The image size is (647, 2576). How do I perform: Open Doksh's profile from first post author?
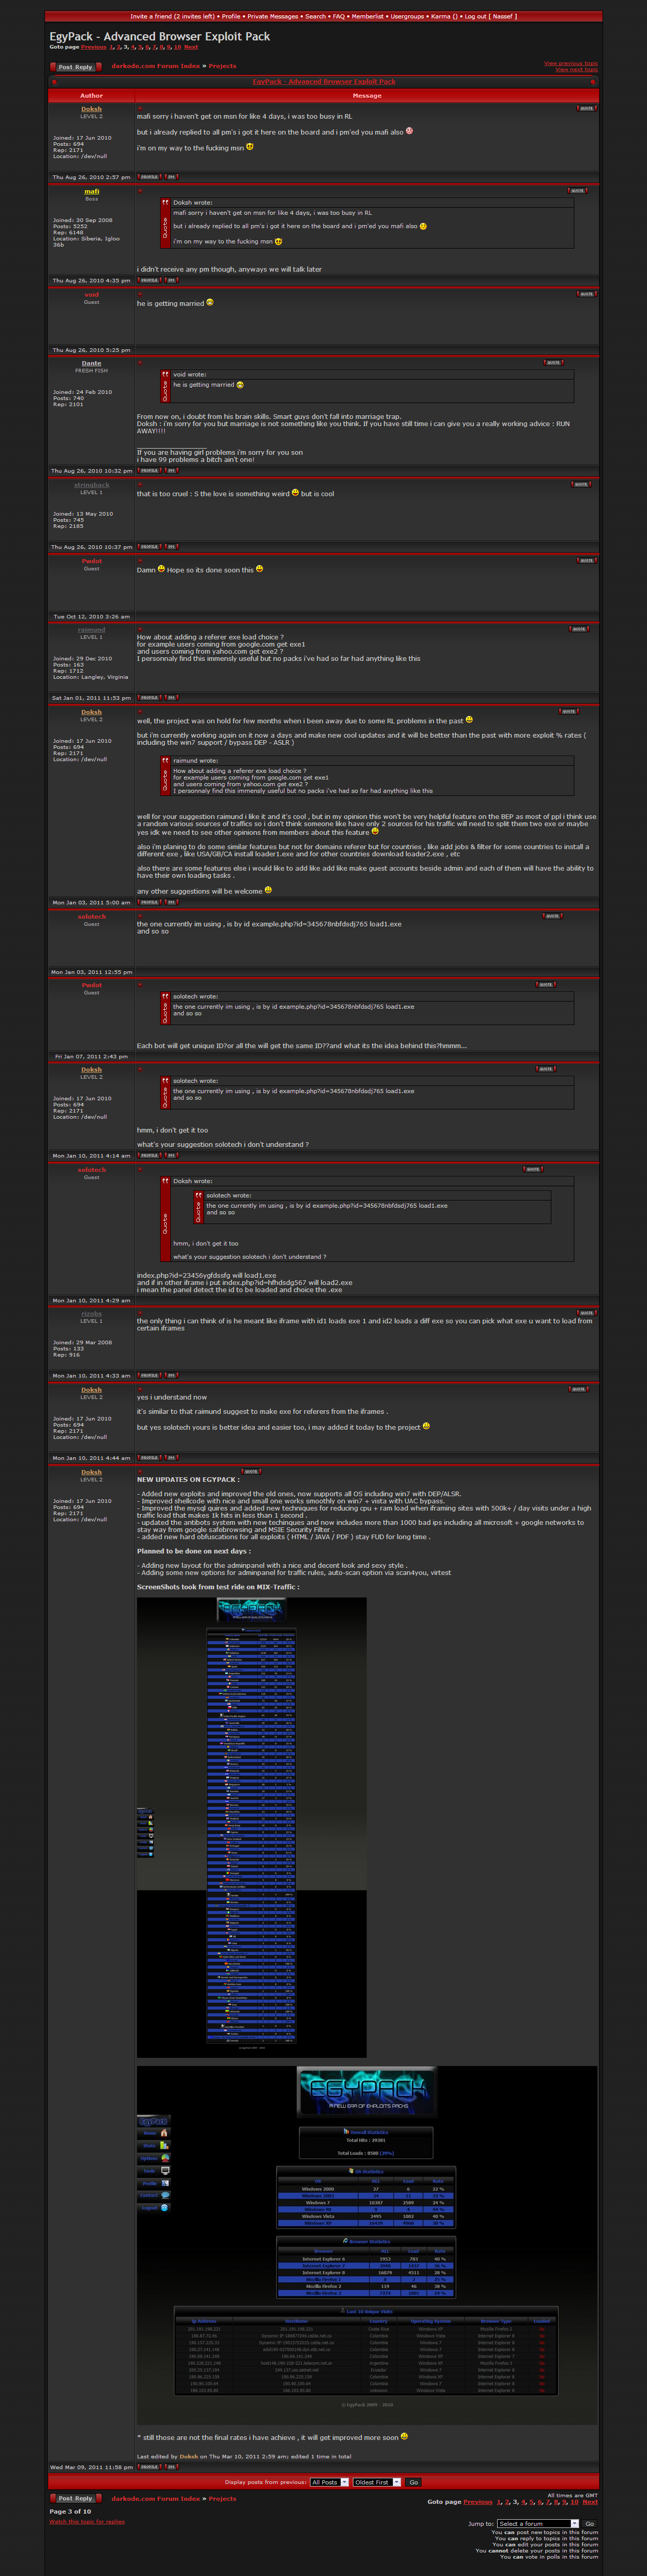[x=91, y=109]
